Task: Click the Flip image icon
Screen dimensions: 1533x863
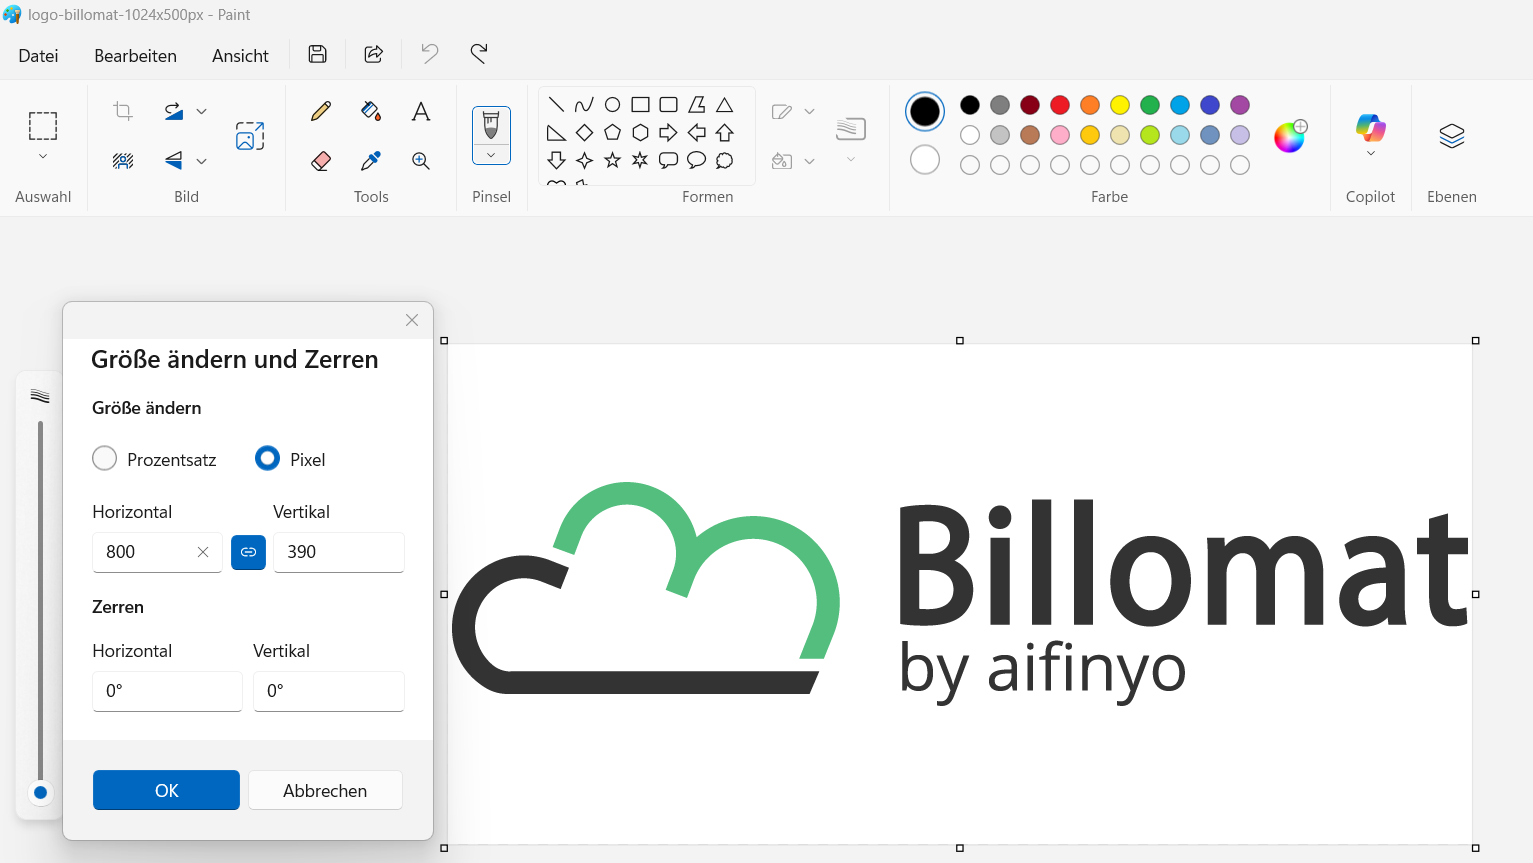Action: point(174,160)
